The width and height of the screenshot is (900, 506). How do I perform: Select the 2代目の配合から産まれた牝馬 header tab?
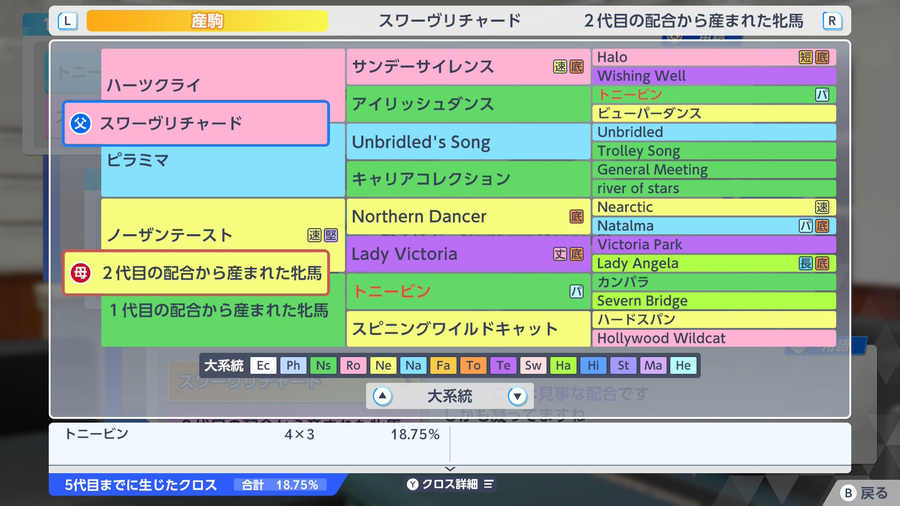(693, 21)
